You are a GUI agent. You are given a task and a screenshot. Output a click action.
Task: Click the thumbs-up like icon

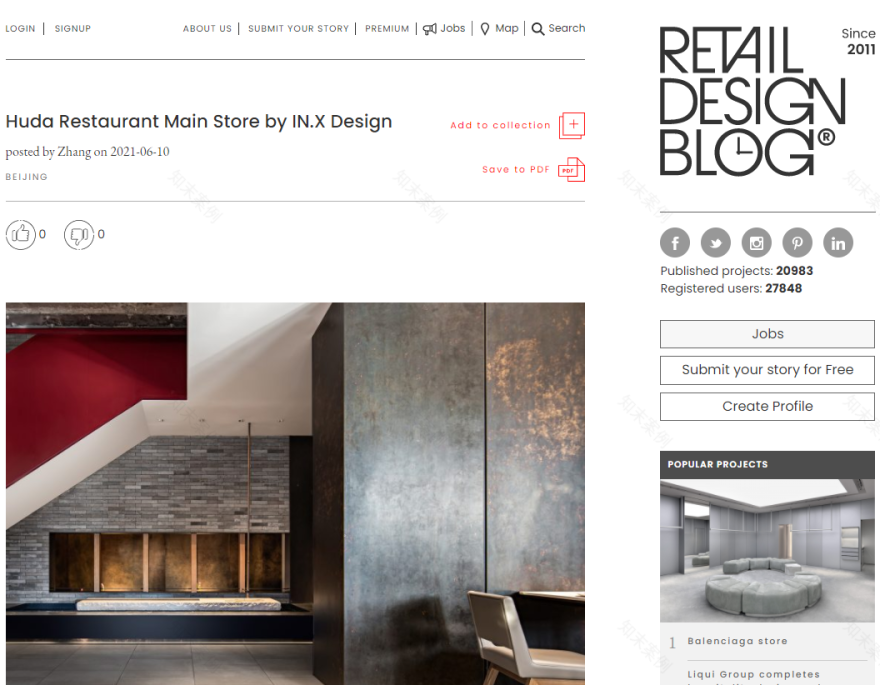tap(21, 235)
